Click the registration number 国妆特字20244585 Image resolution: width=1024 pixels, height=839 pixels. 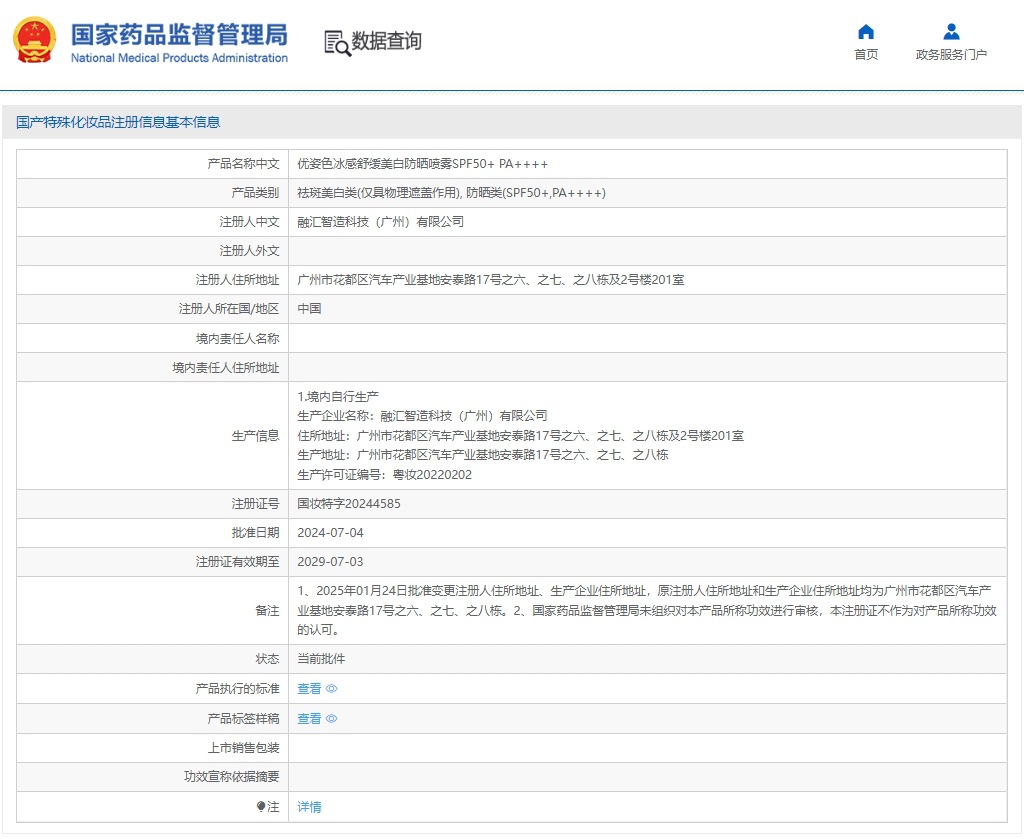(349, 504)
